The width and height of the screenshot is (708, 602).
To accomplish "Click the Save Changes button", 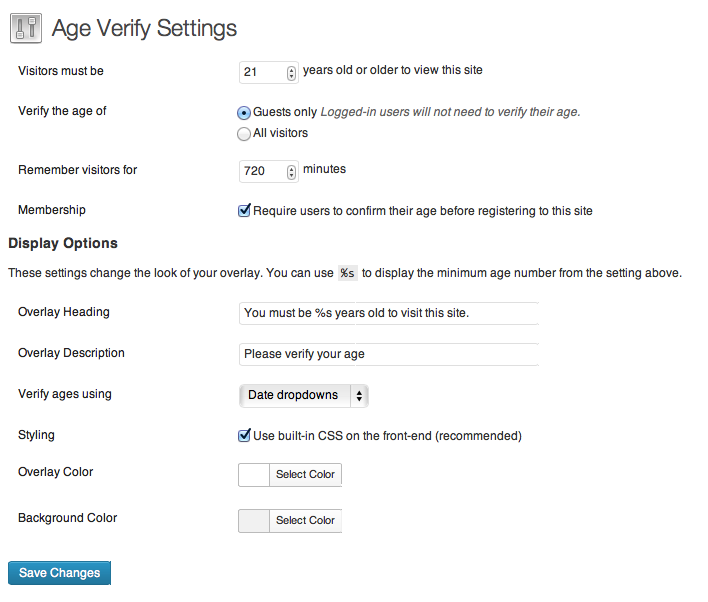I will coord(59,573).
